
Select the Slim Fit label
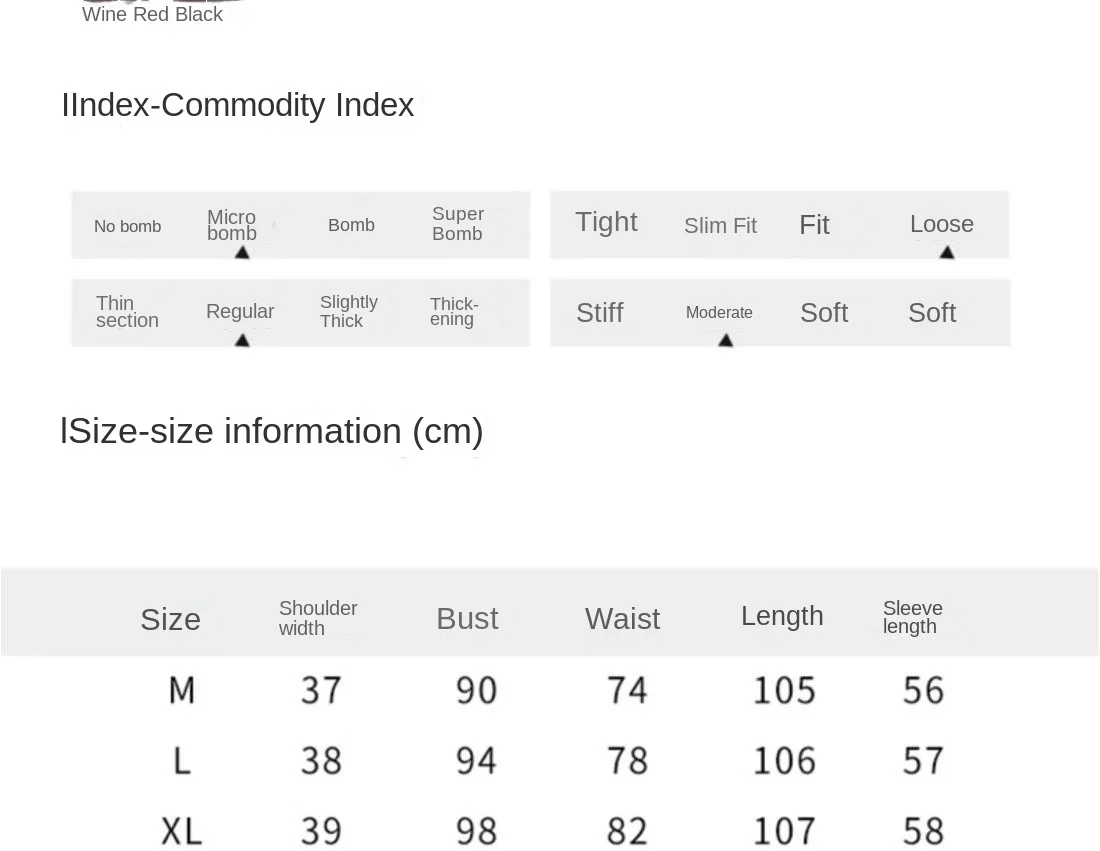coord(720,225)
